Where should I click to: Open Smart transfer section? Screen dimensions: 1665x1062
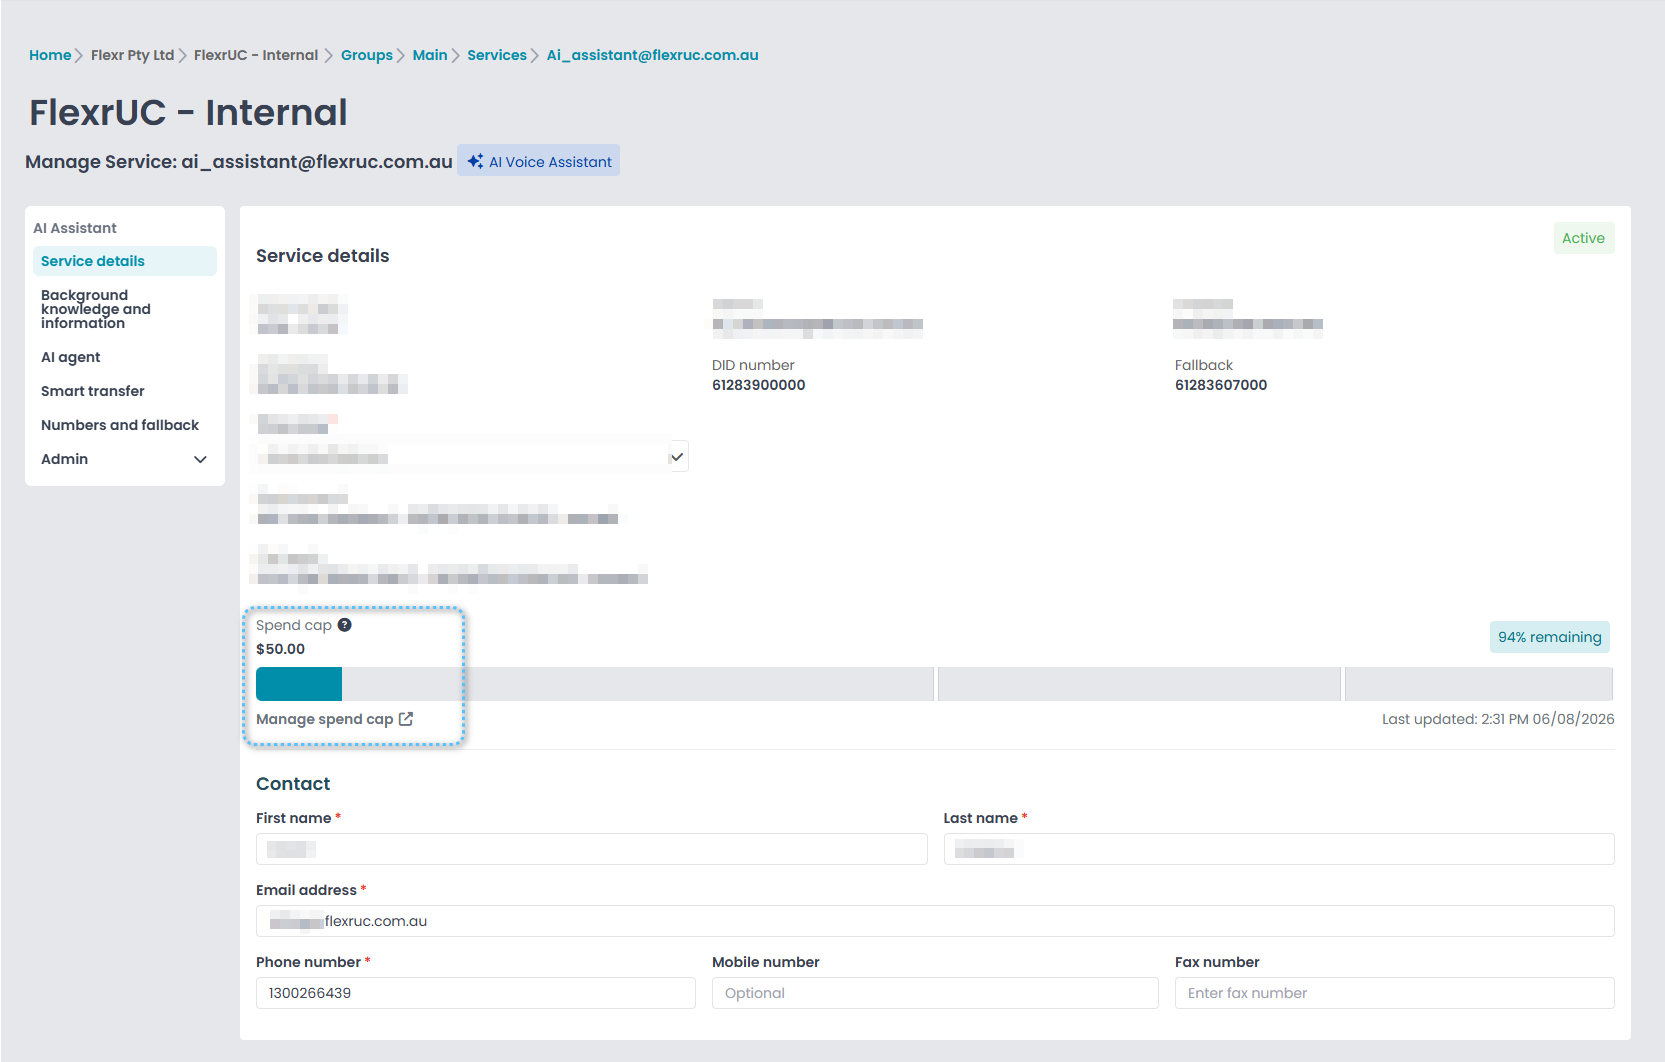click(x=125, y=391)
